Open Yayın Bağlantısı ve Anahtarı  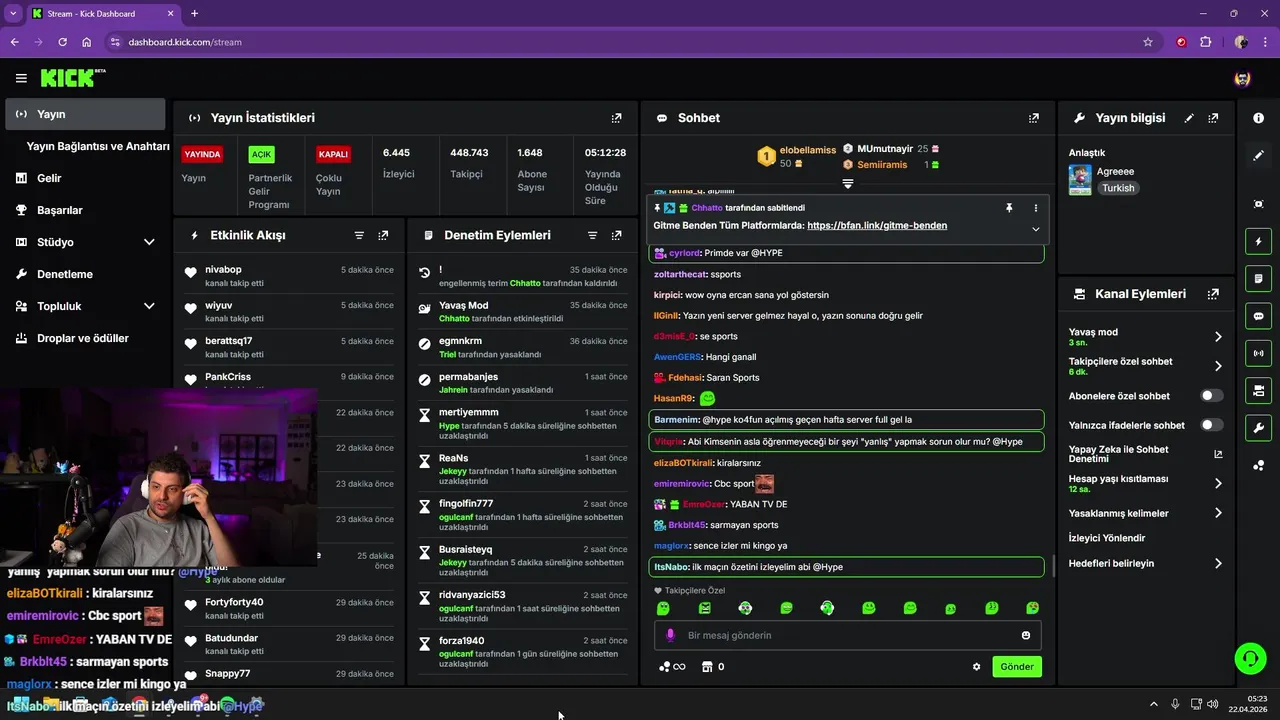[98, 146]
